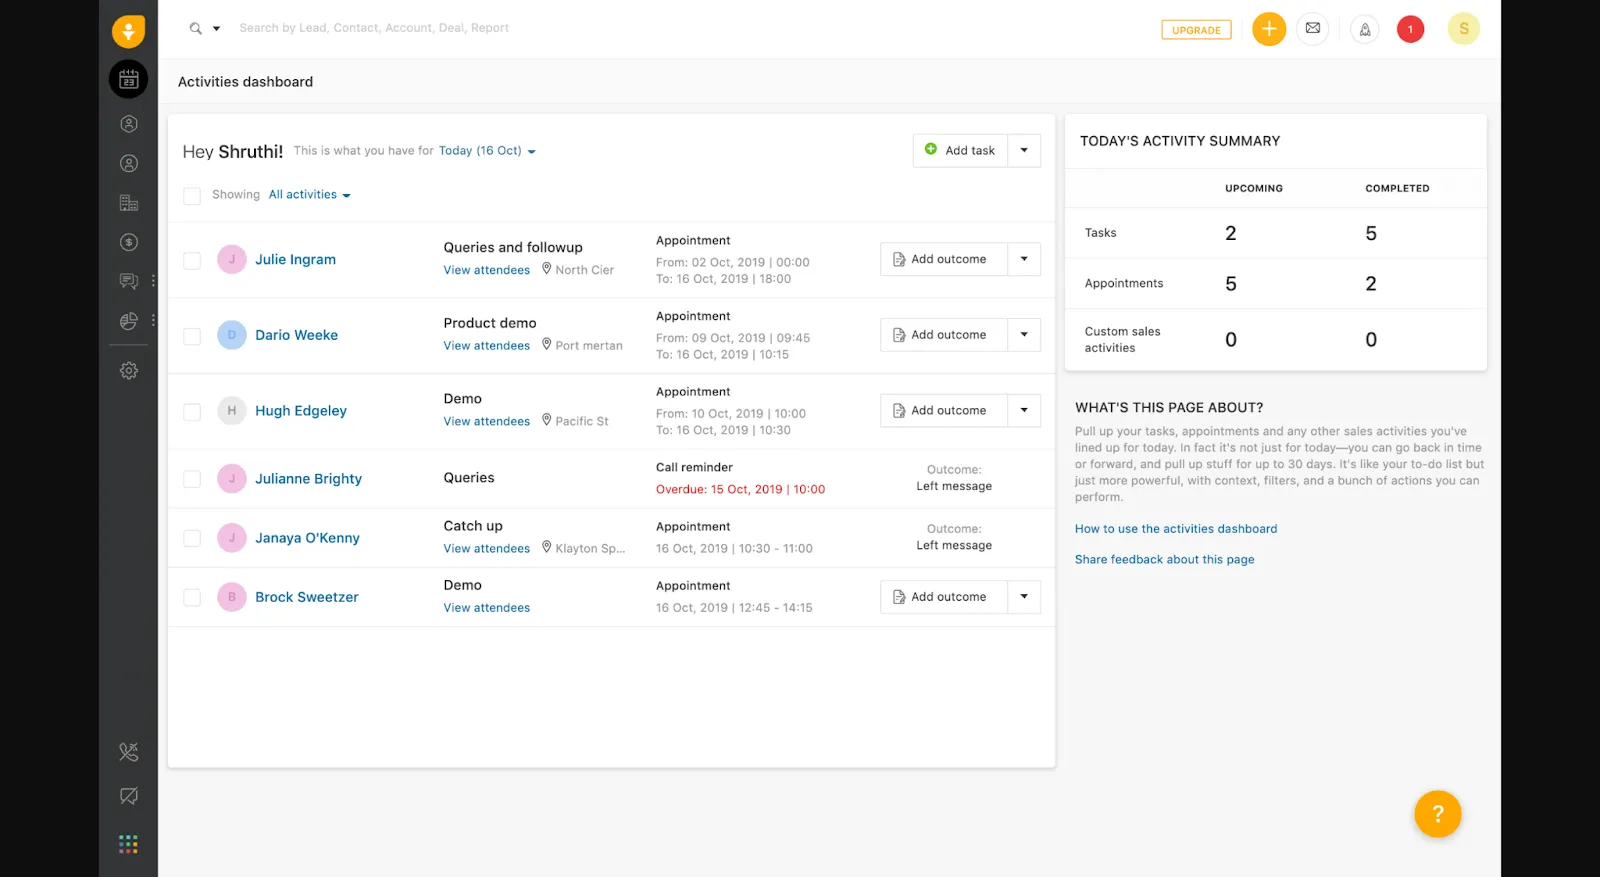Expand the arrow next to Add task
This screenshot has width=1600, height=877.
coord(1024,150)
